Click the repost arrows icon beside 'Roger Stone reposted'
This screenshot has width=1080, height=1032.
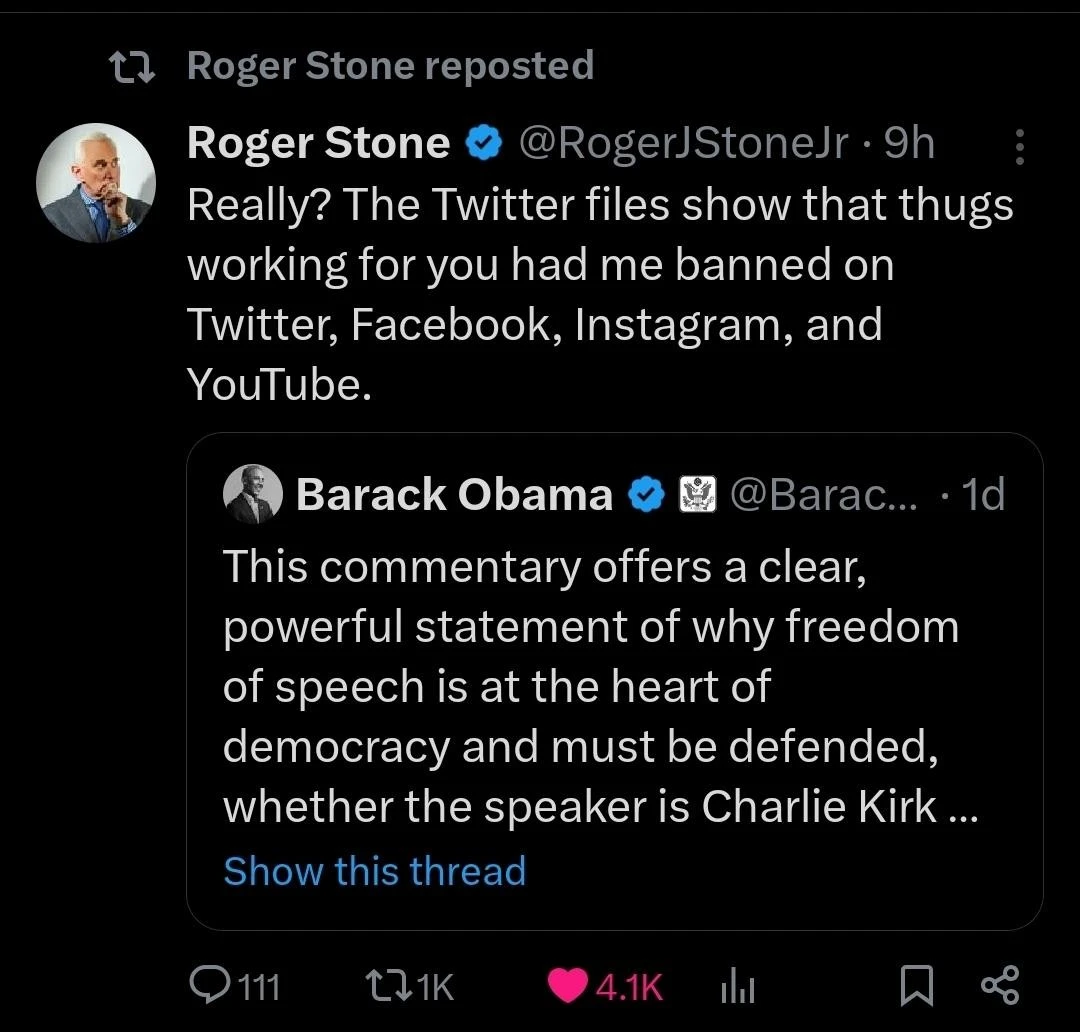pyautogui.click(x=132, y=66)
